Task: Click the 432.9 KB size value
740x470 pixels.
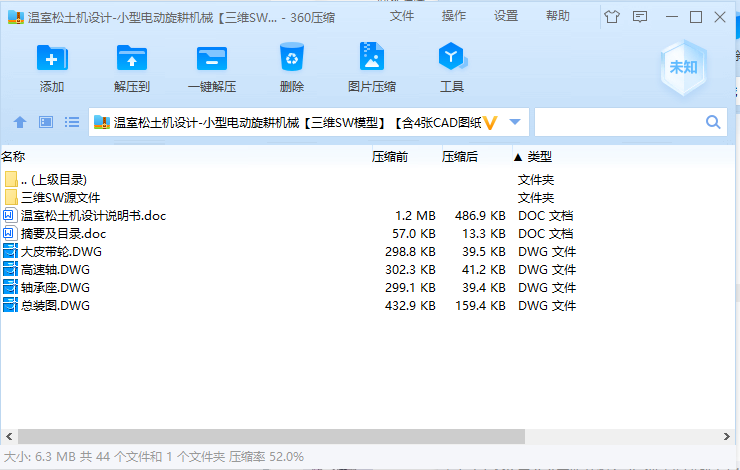Action: tap(410, 305)
